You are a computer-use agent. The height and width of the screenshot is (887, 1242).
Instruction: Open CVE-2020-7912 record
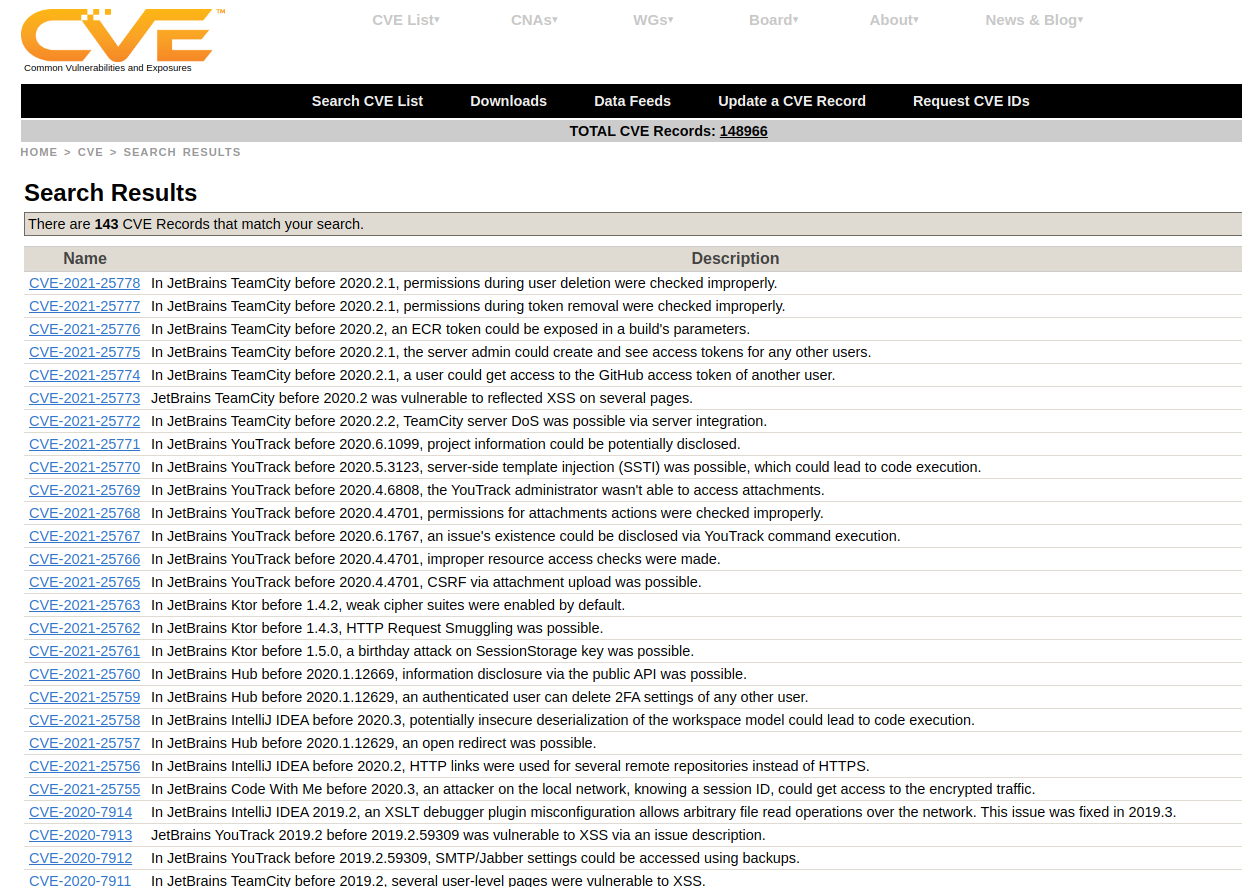tap(81, 858)
